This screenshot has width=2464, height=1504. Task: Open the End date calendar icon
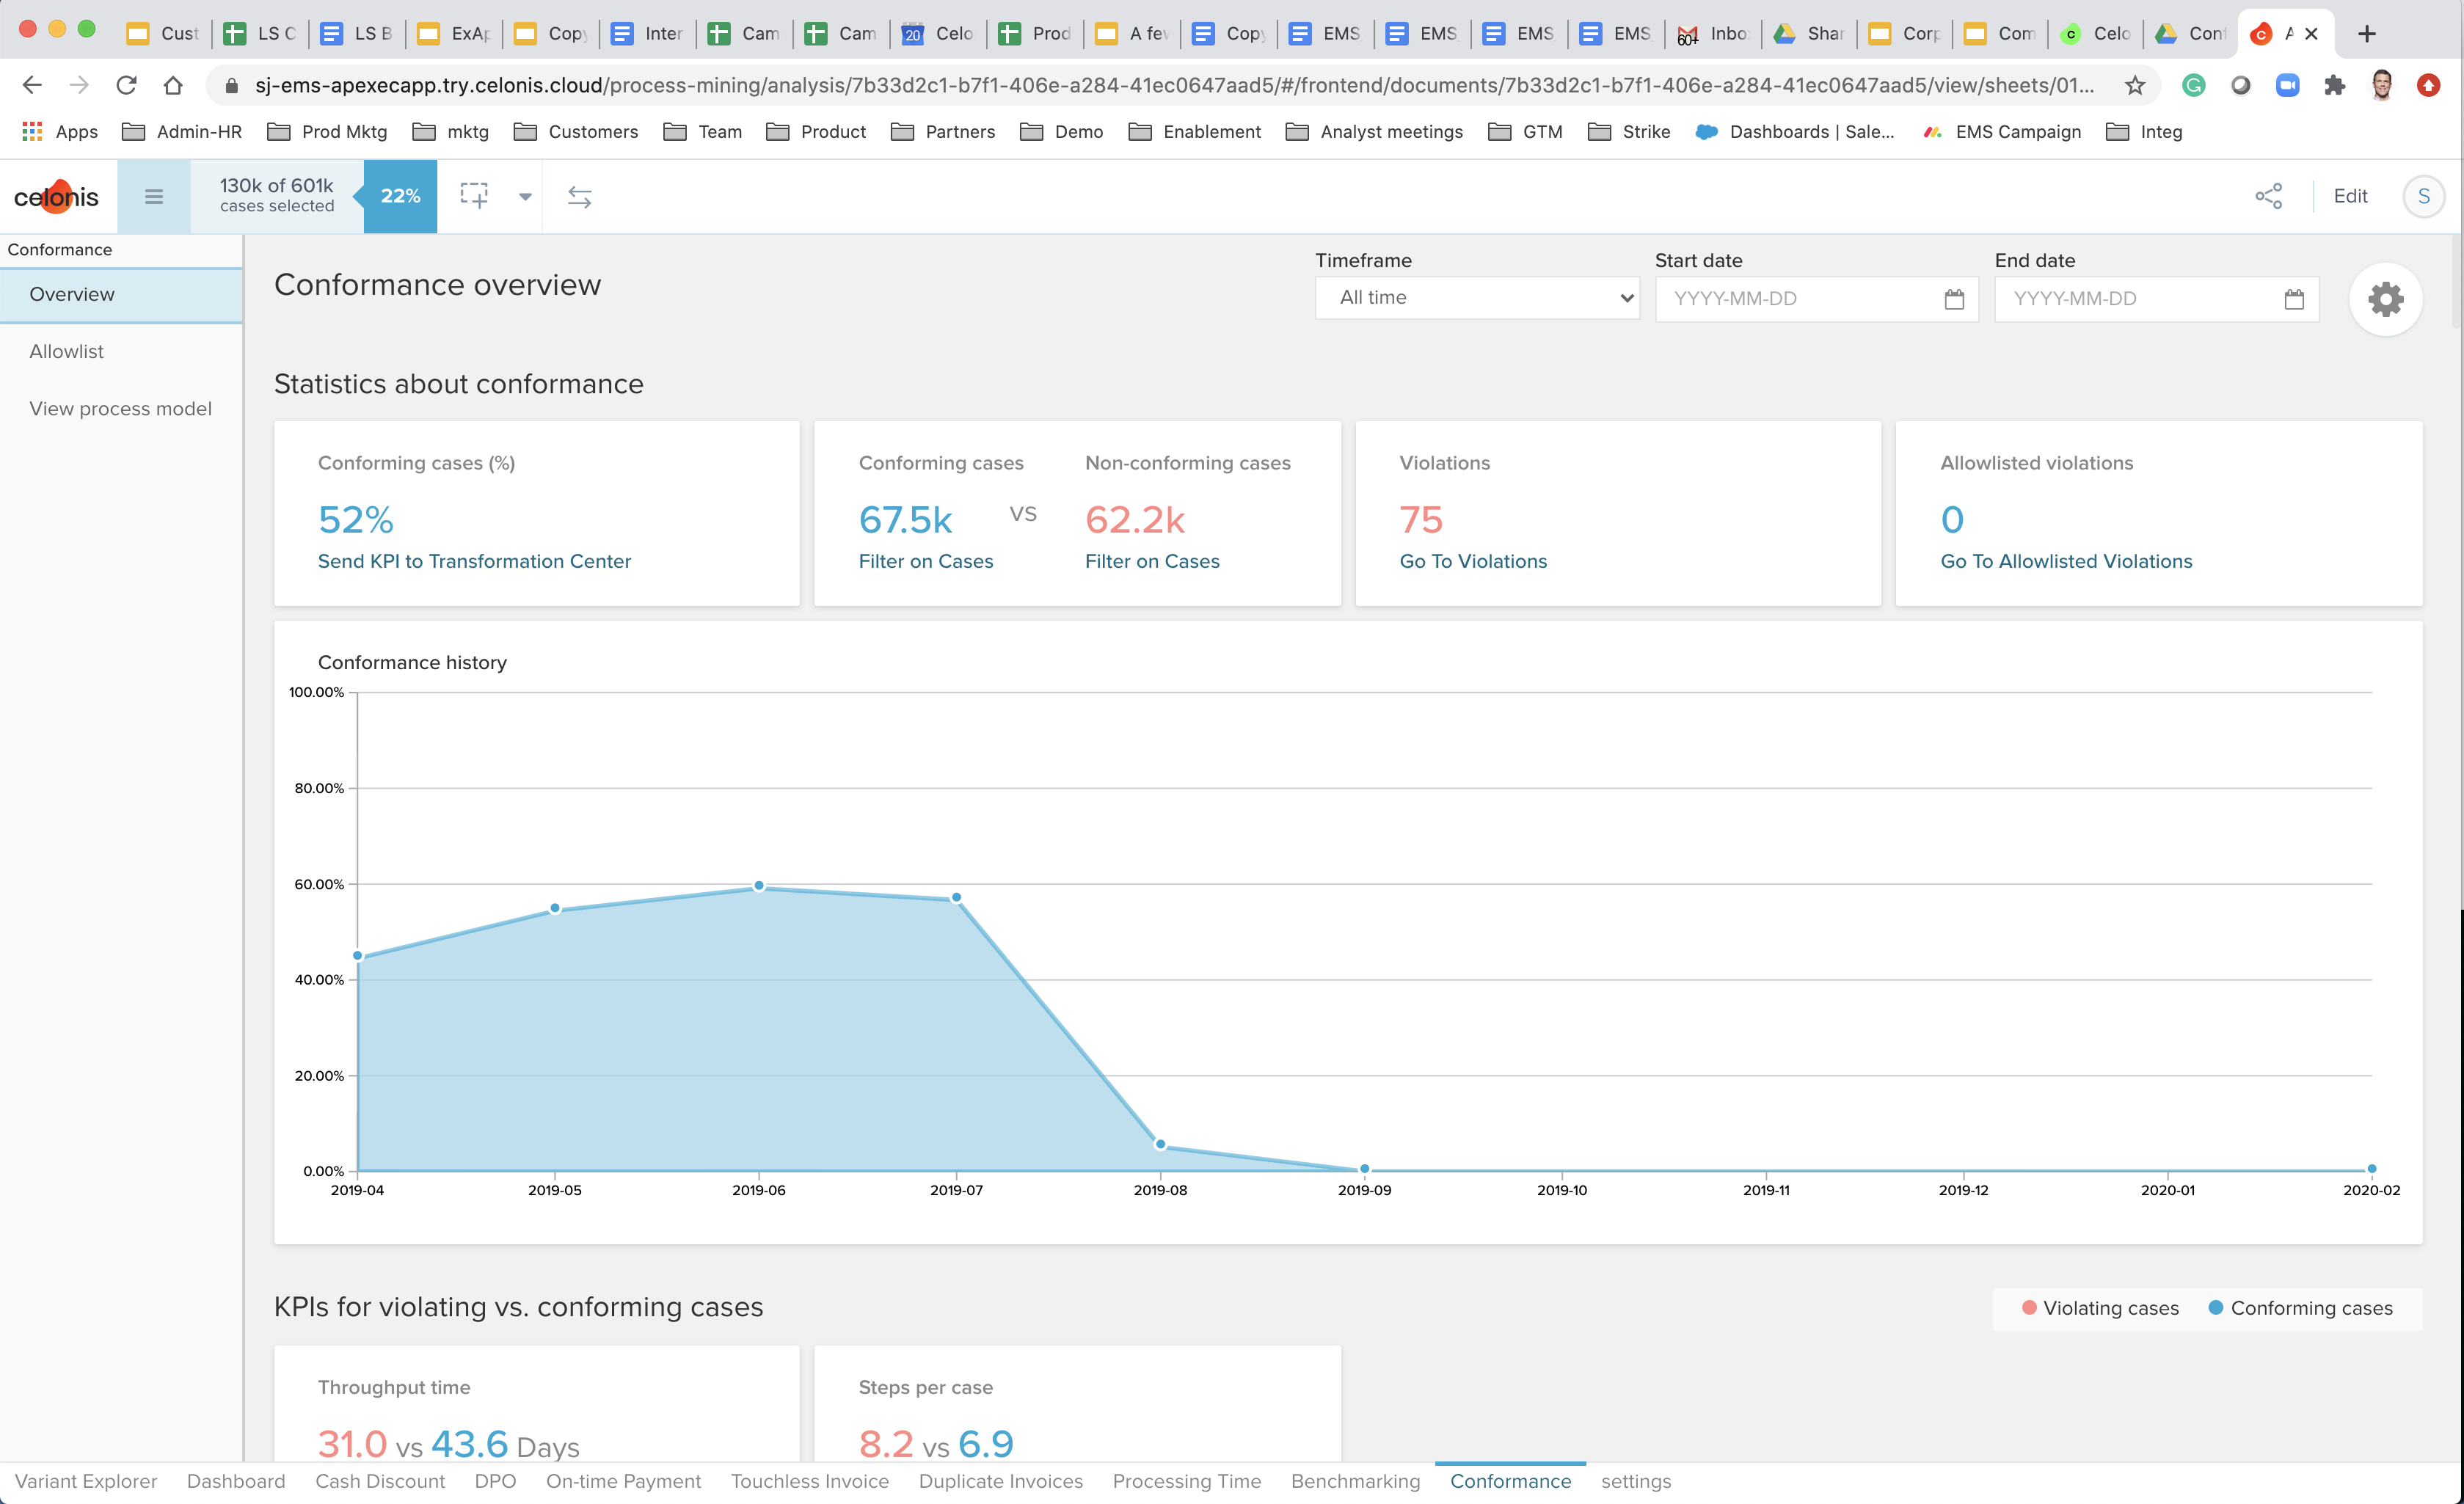coord(2295,298)
